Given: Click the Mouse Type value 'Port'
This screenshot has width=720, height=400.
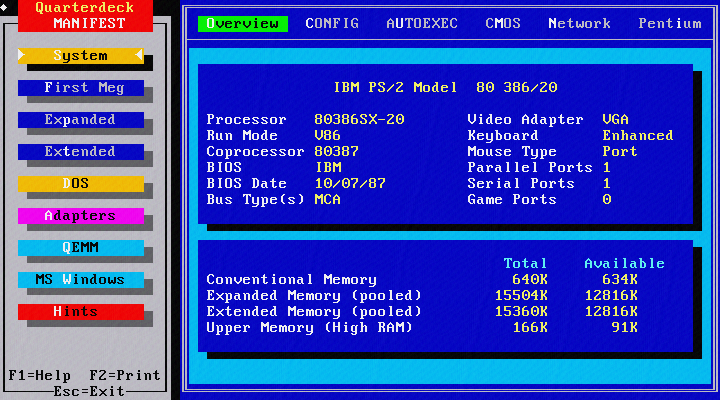Looking at the screenshot, I should [x=620, y=152].
